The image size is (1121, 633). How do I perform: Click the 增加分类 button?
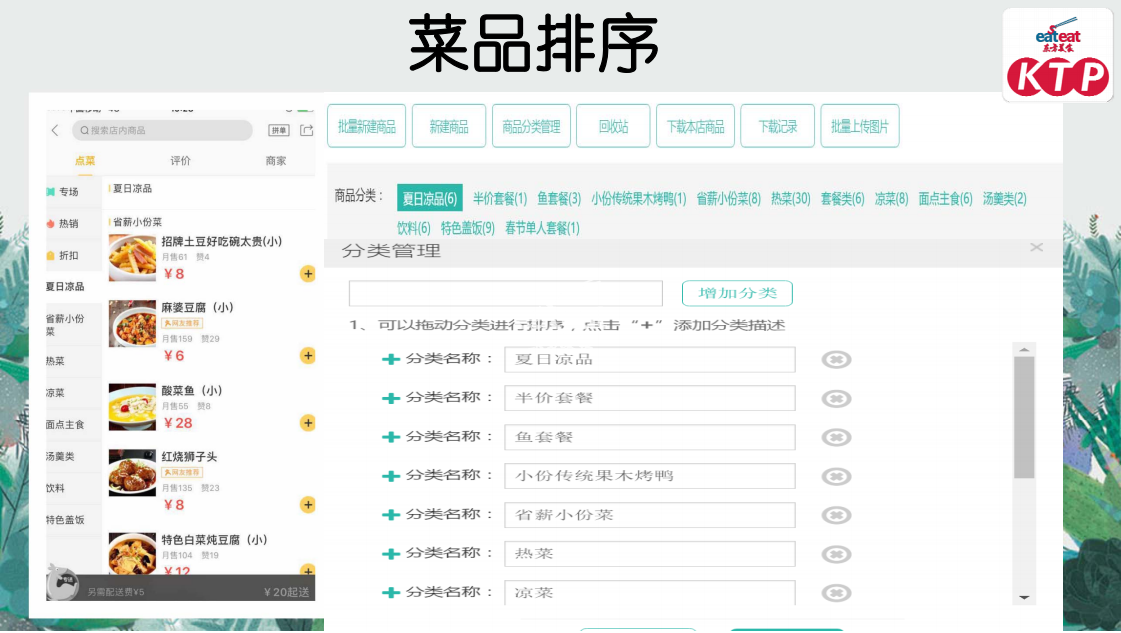737,293
